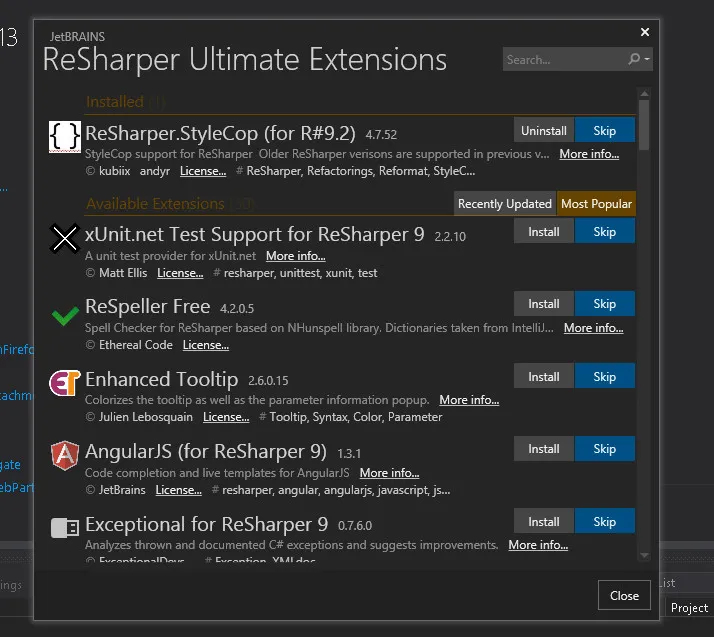Install Exceptional for ReSharper 9

coord(544,521)
